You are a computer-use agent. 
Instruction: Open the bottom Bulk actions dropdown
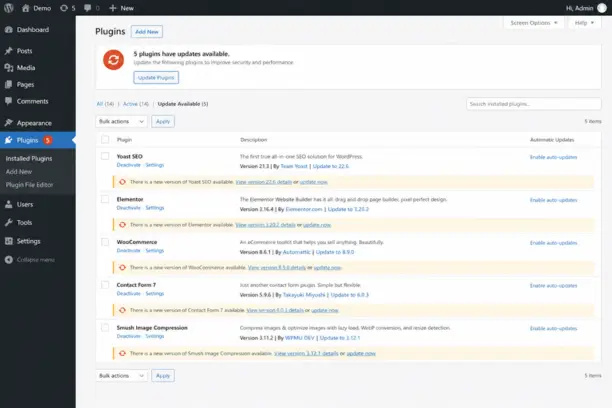[121, 376]
